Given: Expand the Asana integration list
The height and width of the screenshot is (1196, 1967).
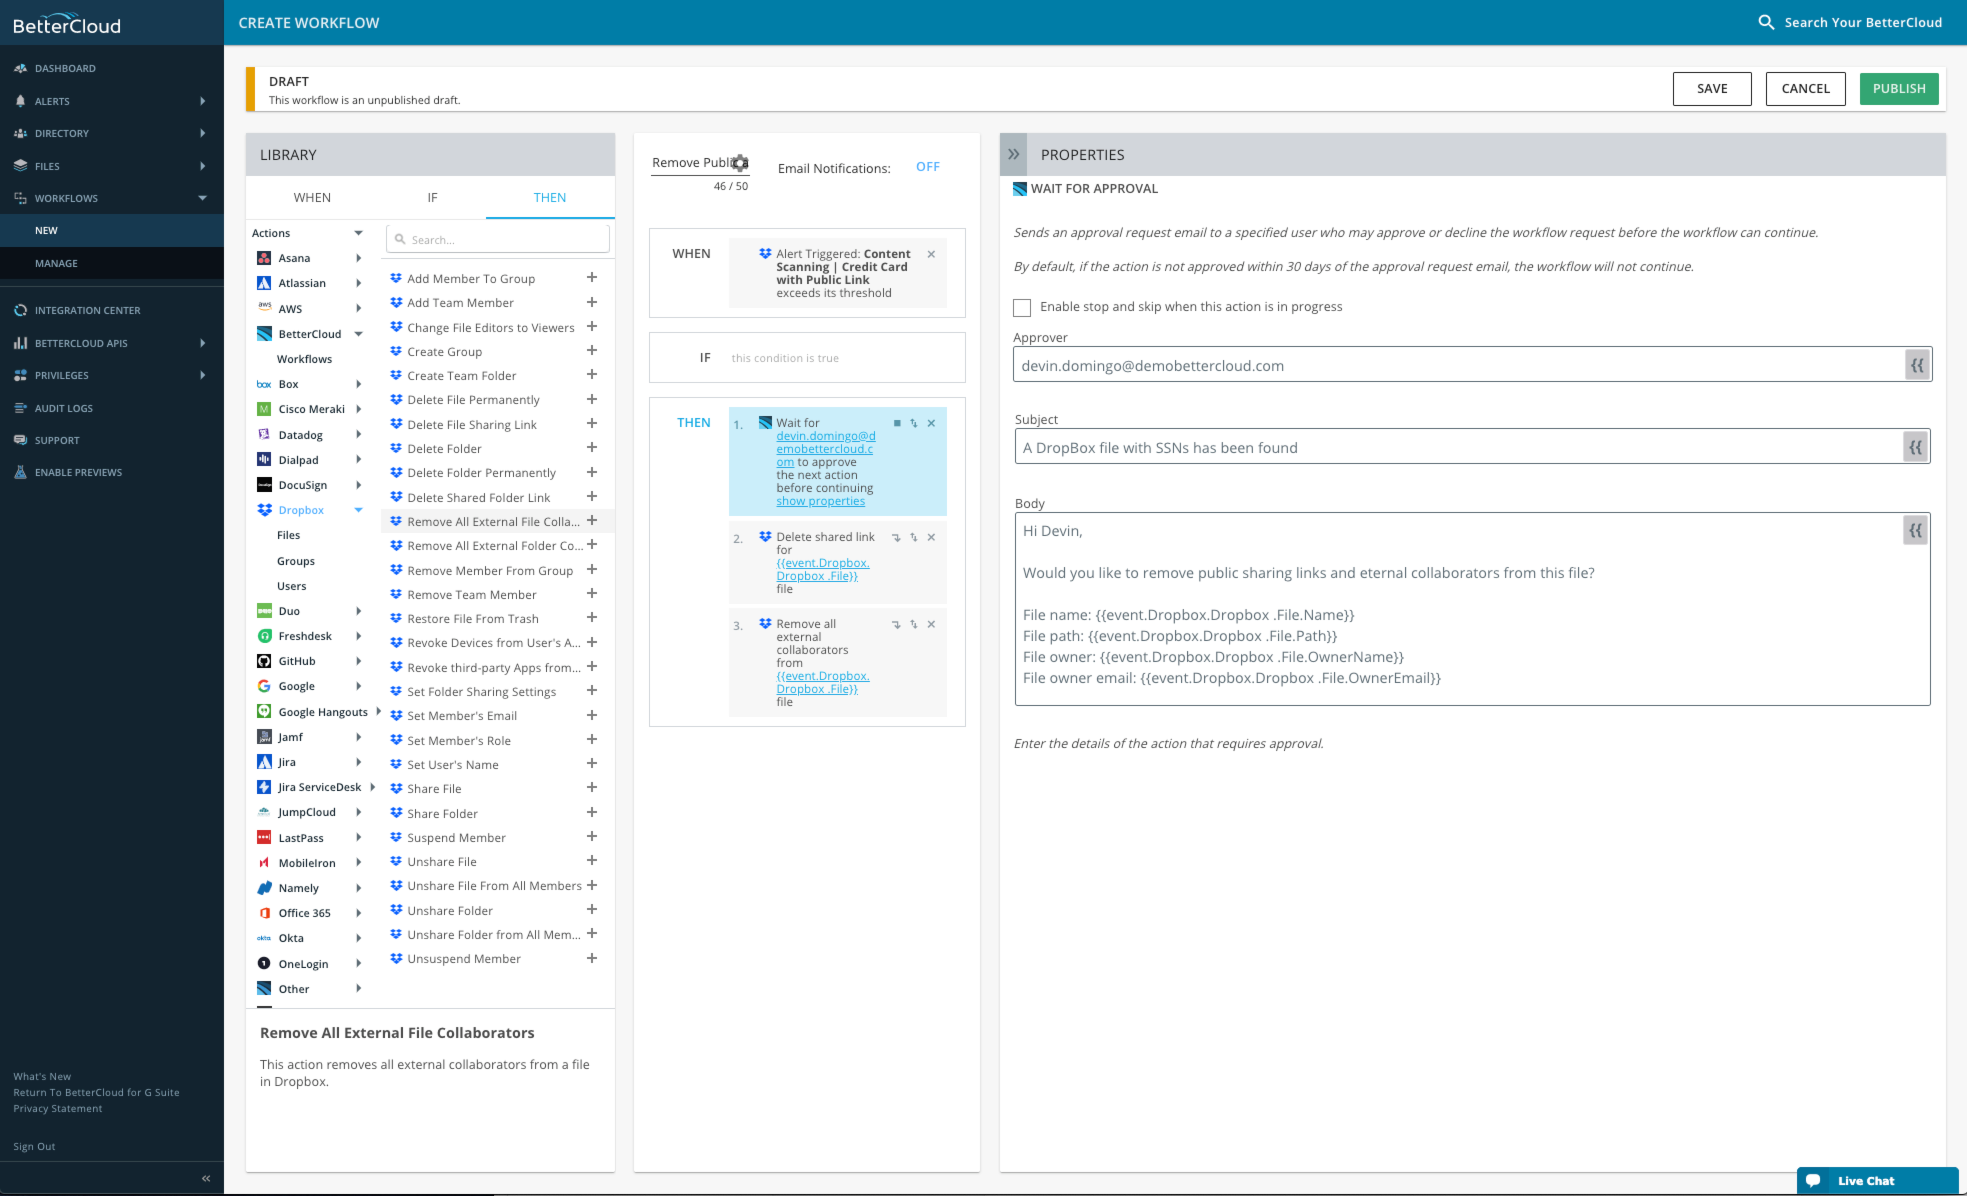Looking at the screenshot, I should [x=358, y=258].
